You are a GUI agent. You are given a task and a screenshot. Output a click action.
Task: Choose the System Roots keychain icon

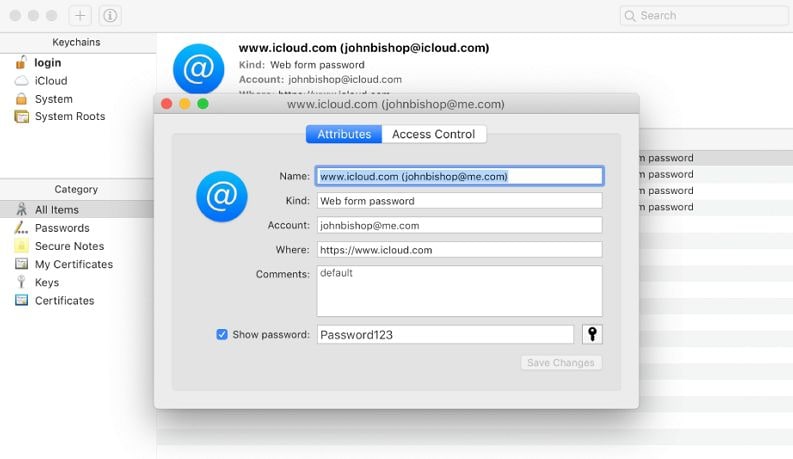coord(21,117)
